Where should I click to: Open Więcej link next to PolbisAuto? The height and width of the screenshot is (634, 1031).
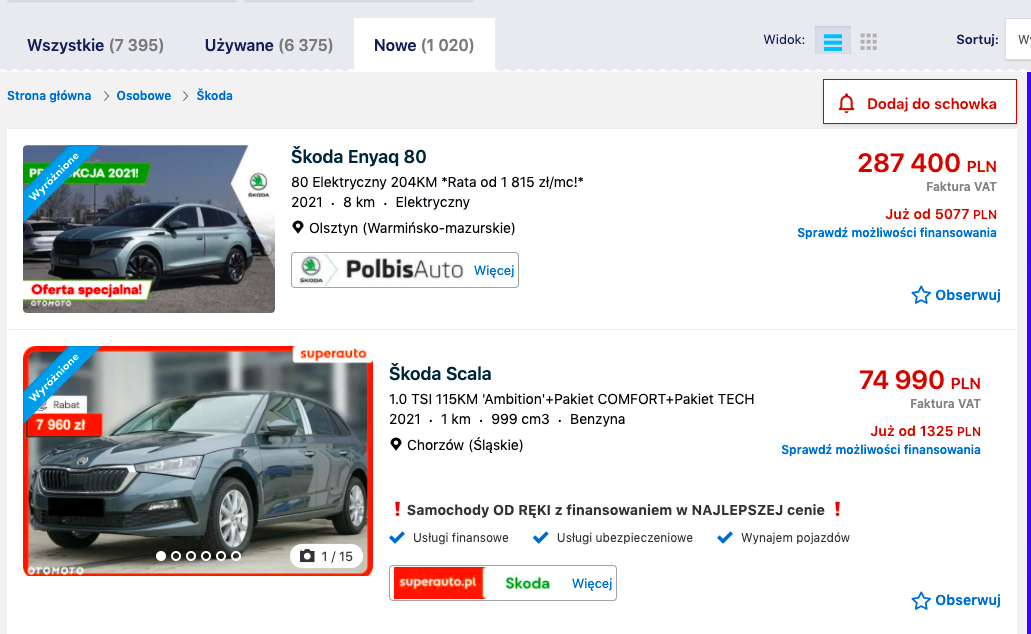[494, 270]
